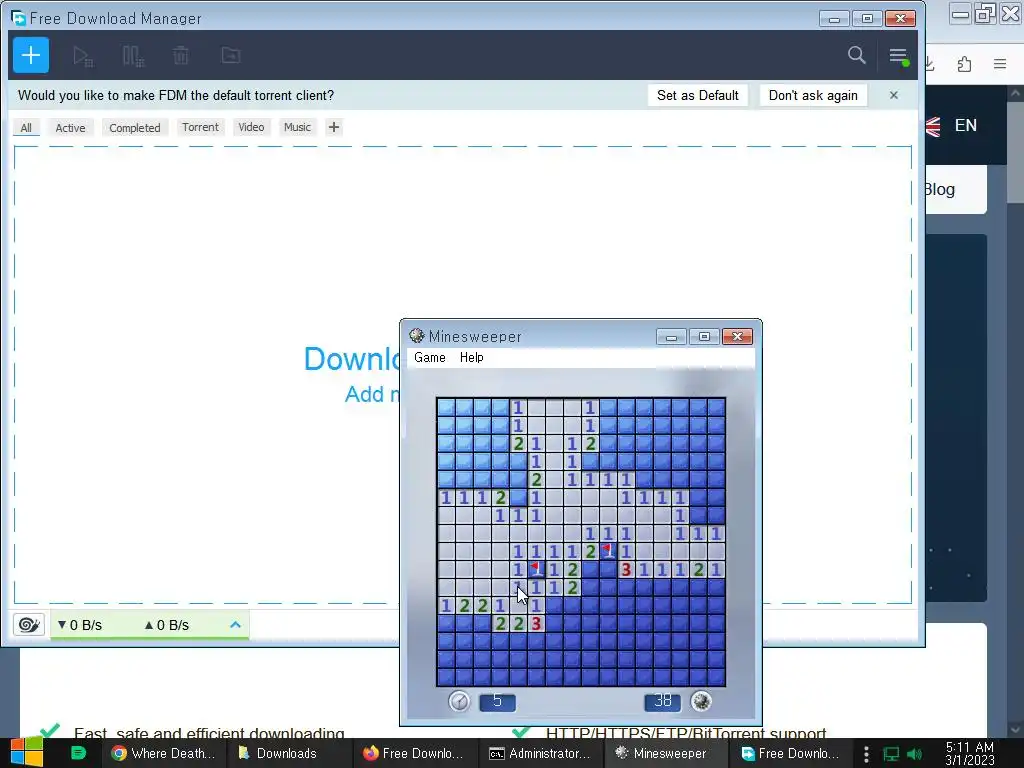Open the browser hamburger menu
This screenshot has width=1024, height=768.
[x=1000, y=64]
